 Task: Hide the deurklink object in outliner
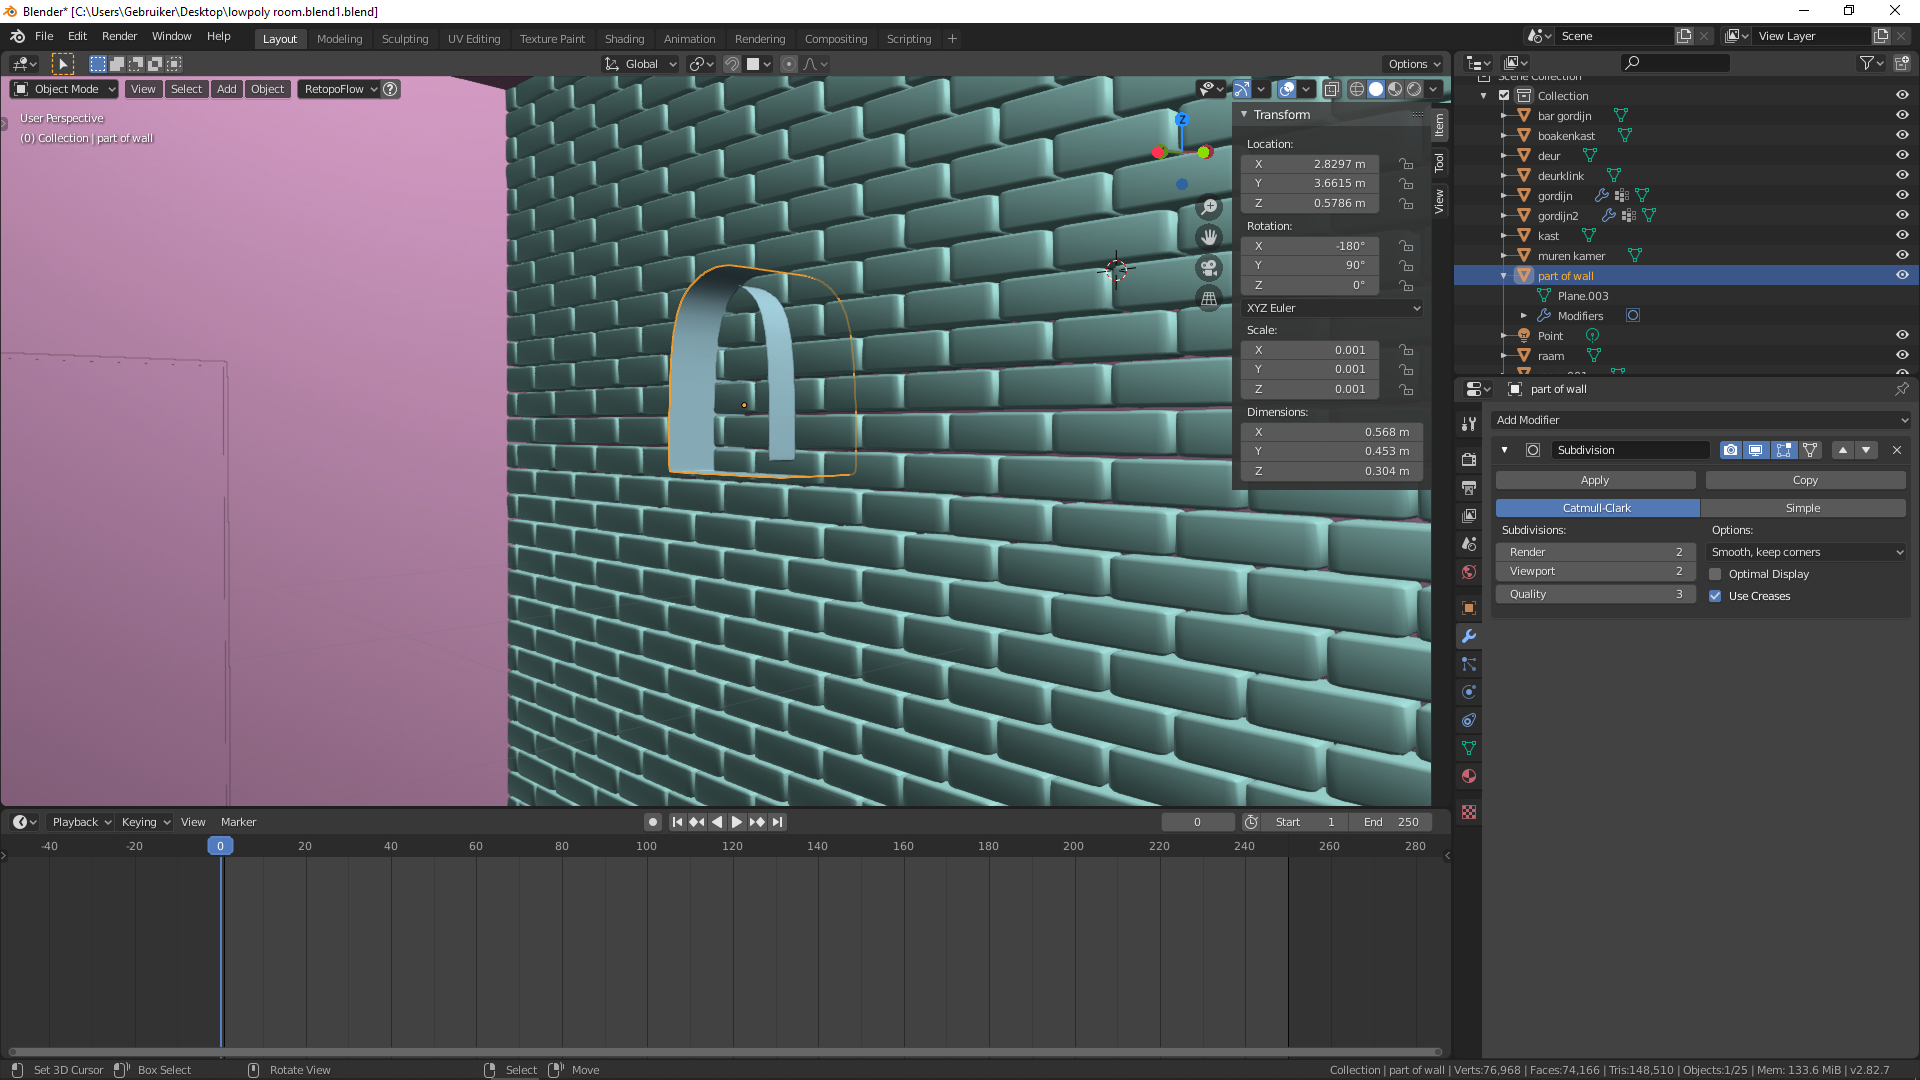(1902, 176)
